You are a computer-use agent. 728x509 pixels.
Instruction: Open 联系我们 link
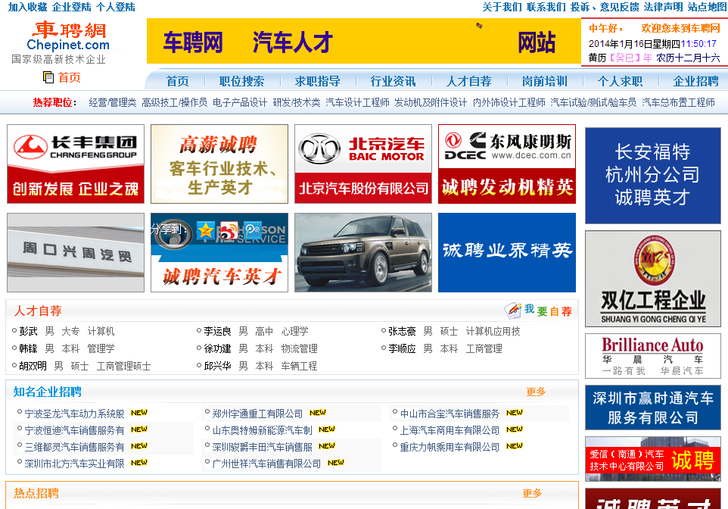coord(546,7)
